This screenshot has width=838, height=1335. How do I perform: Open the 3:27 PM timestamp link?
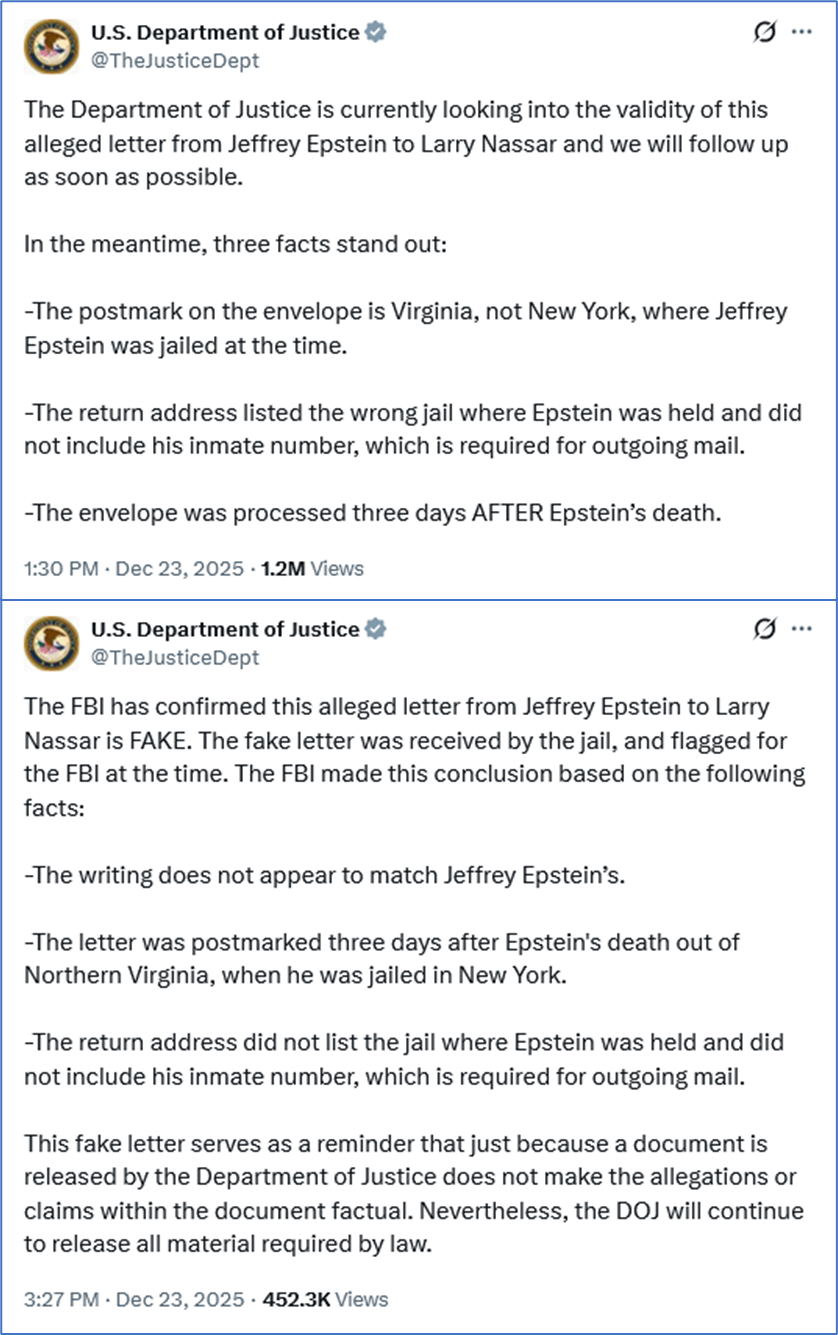(x=61, y=1300)
